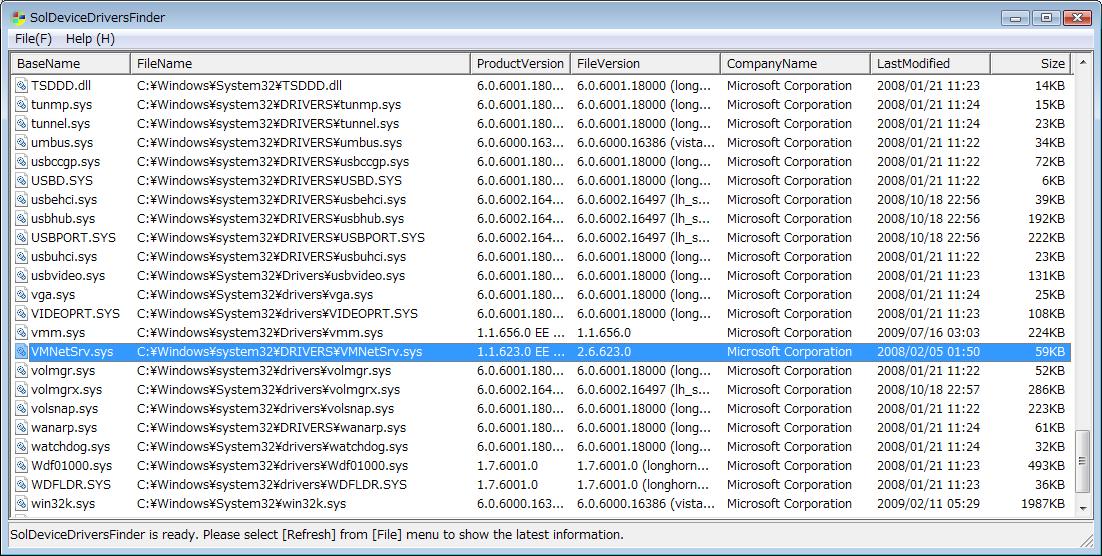Image resolution: width=1102 pixels, height=556 pixels.
Task: Click the file icon for usbehci.sys
Action: point(21,200)
